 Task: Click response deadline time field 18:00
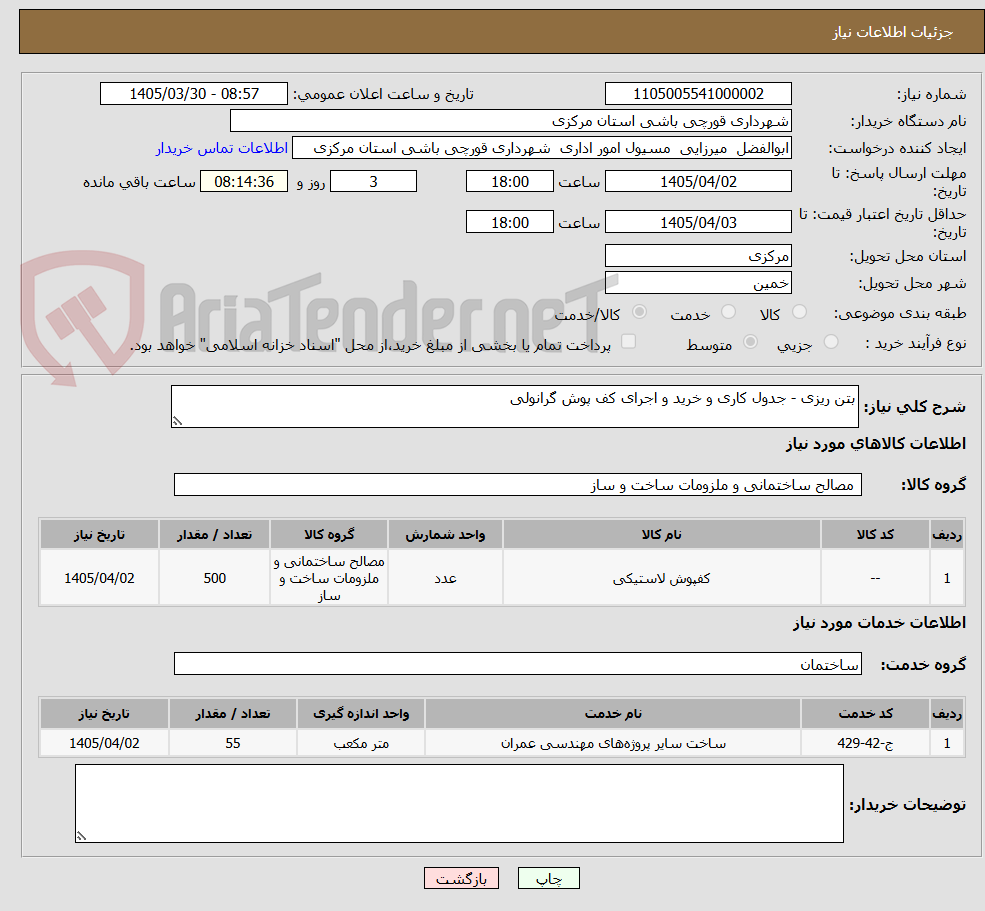point(509,182)
